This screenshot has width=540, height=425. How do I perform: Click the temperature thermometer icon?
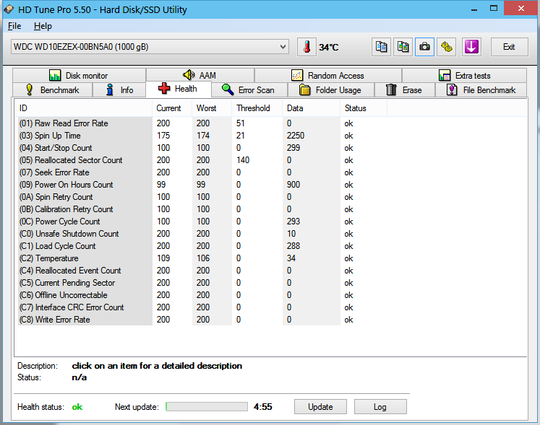(x=307, y=47)
